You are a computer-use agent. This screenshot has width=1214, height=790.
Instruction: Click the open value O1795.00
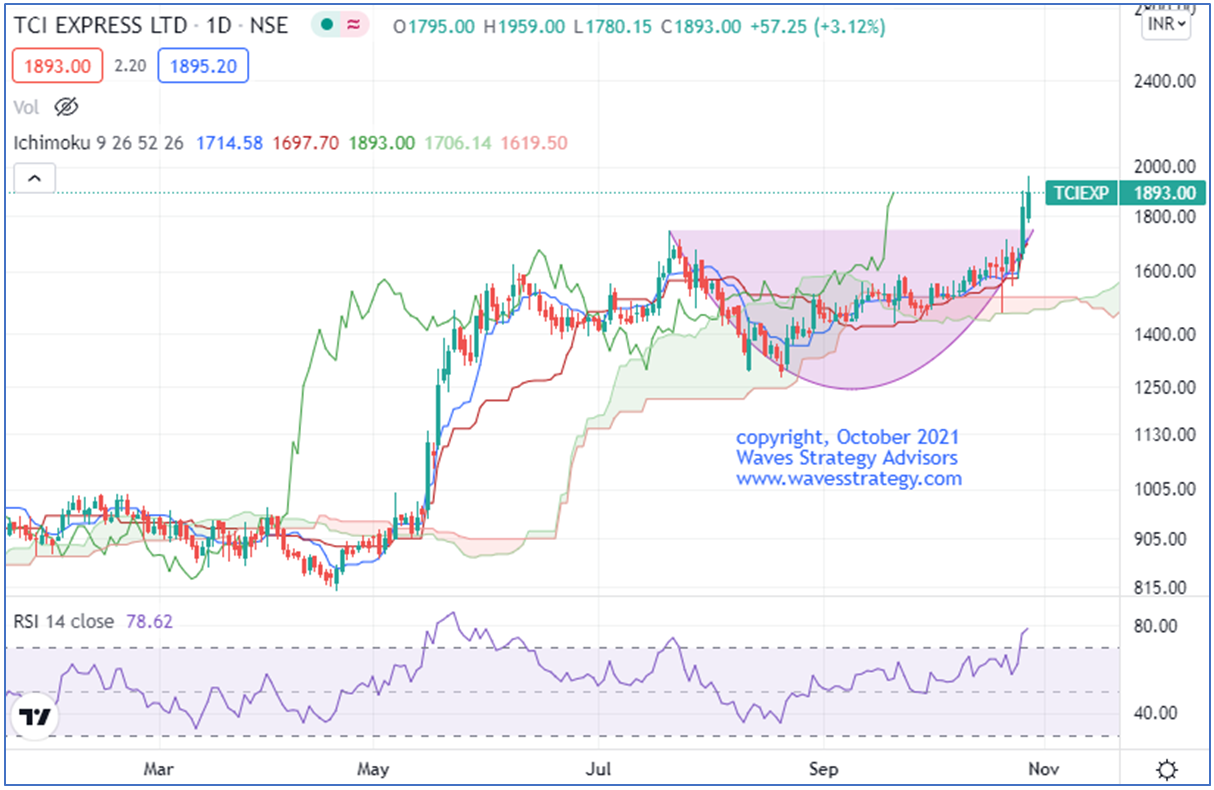point(435,27)
